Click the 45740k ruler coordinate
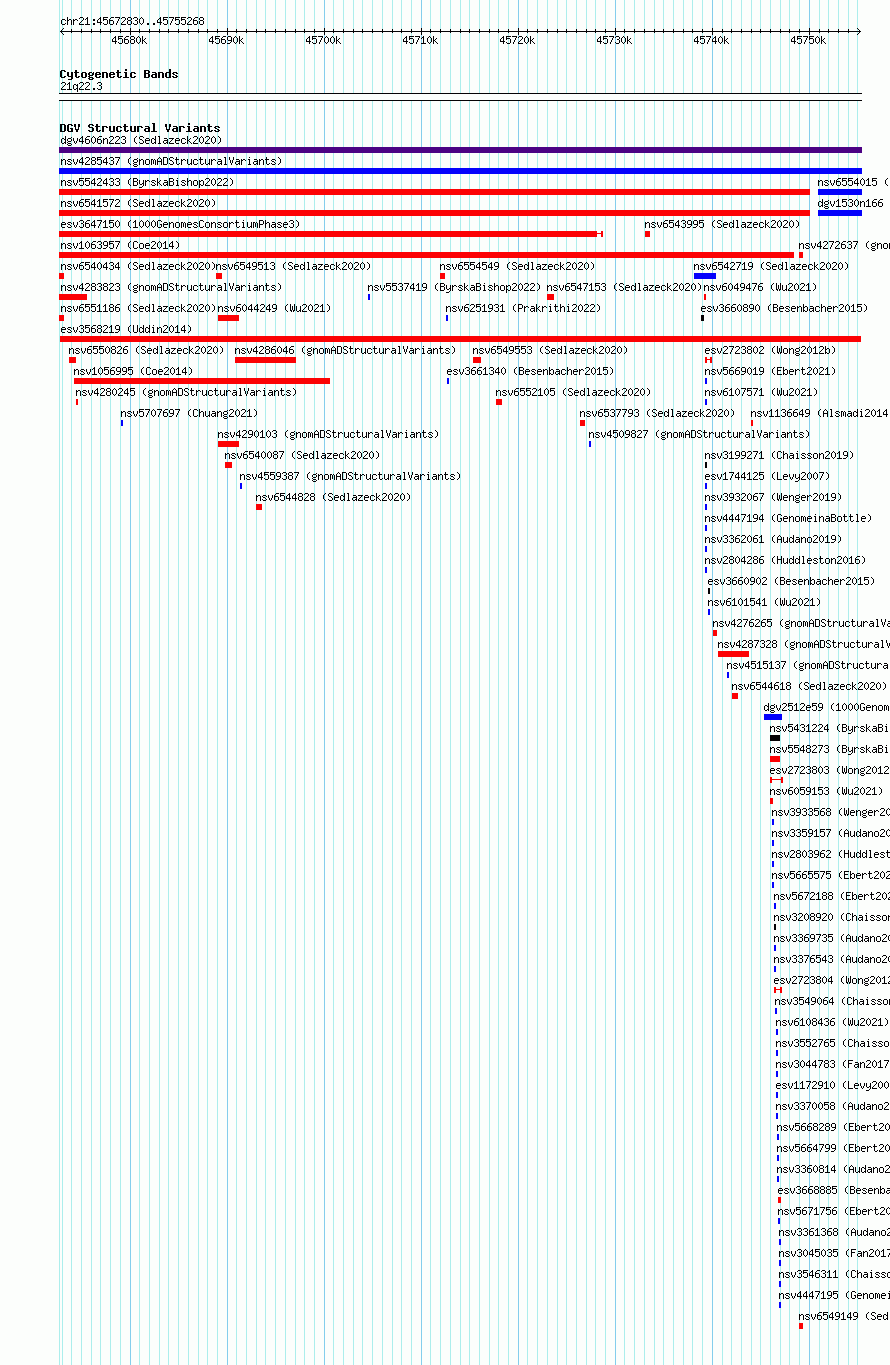Screen dimensions: 890x1365 tap(711, 41)
